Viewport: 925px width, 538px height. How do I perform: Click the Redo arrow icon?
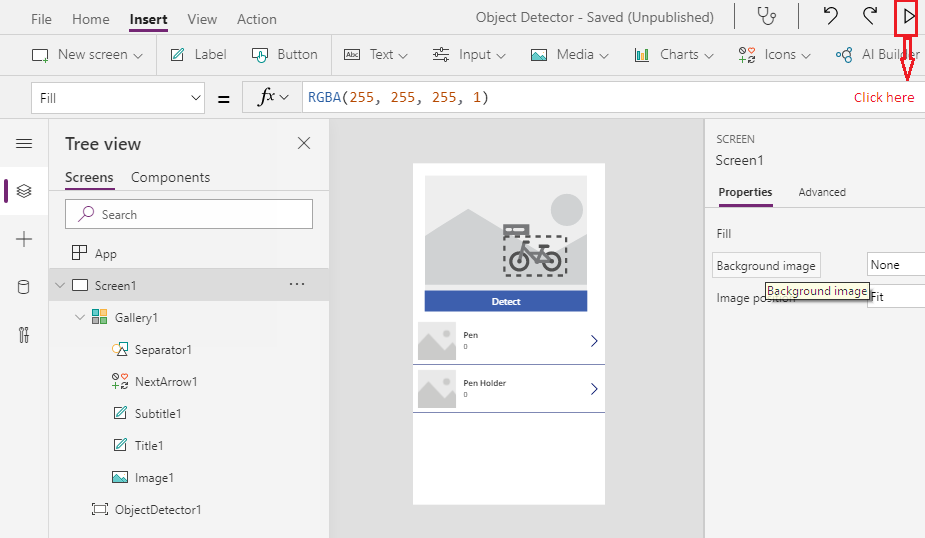870,16
